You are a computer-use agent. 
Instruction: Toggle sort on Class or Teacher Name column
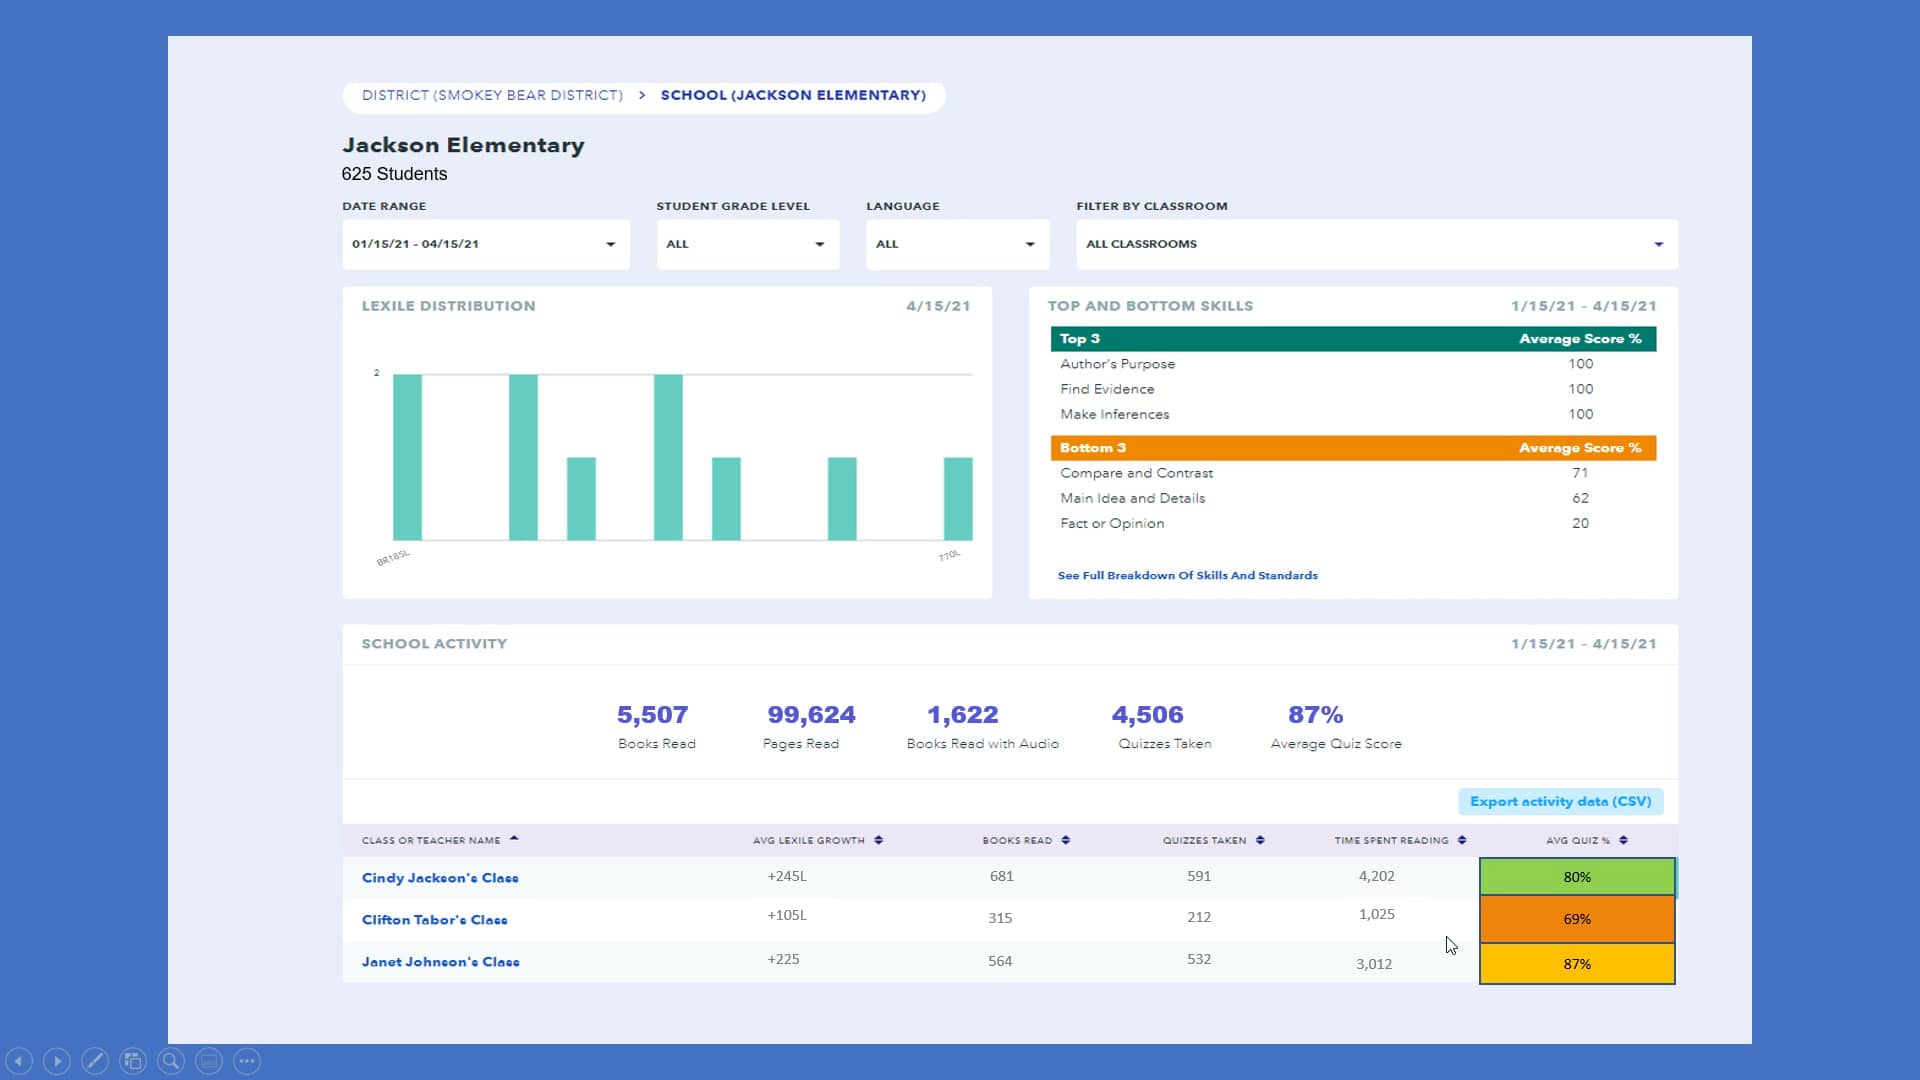pos(515,838)
